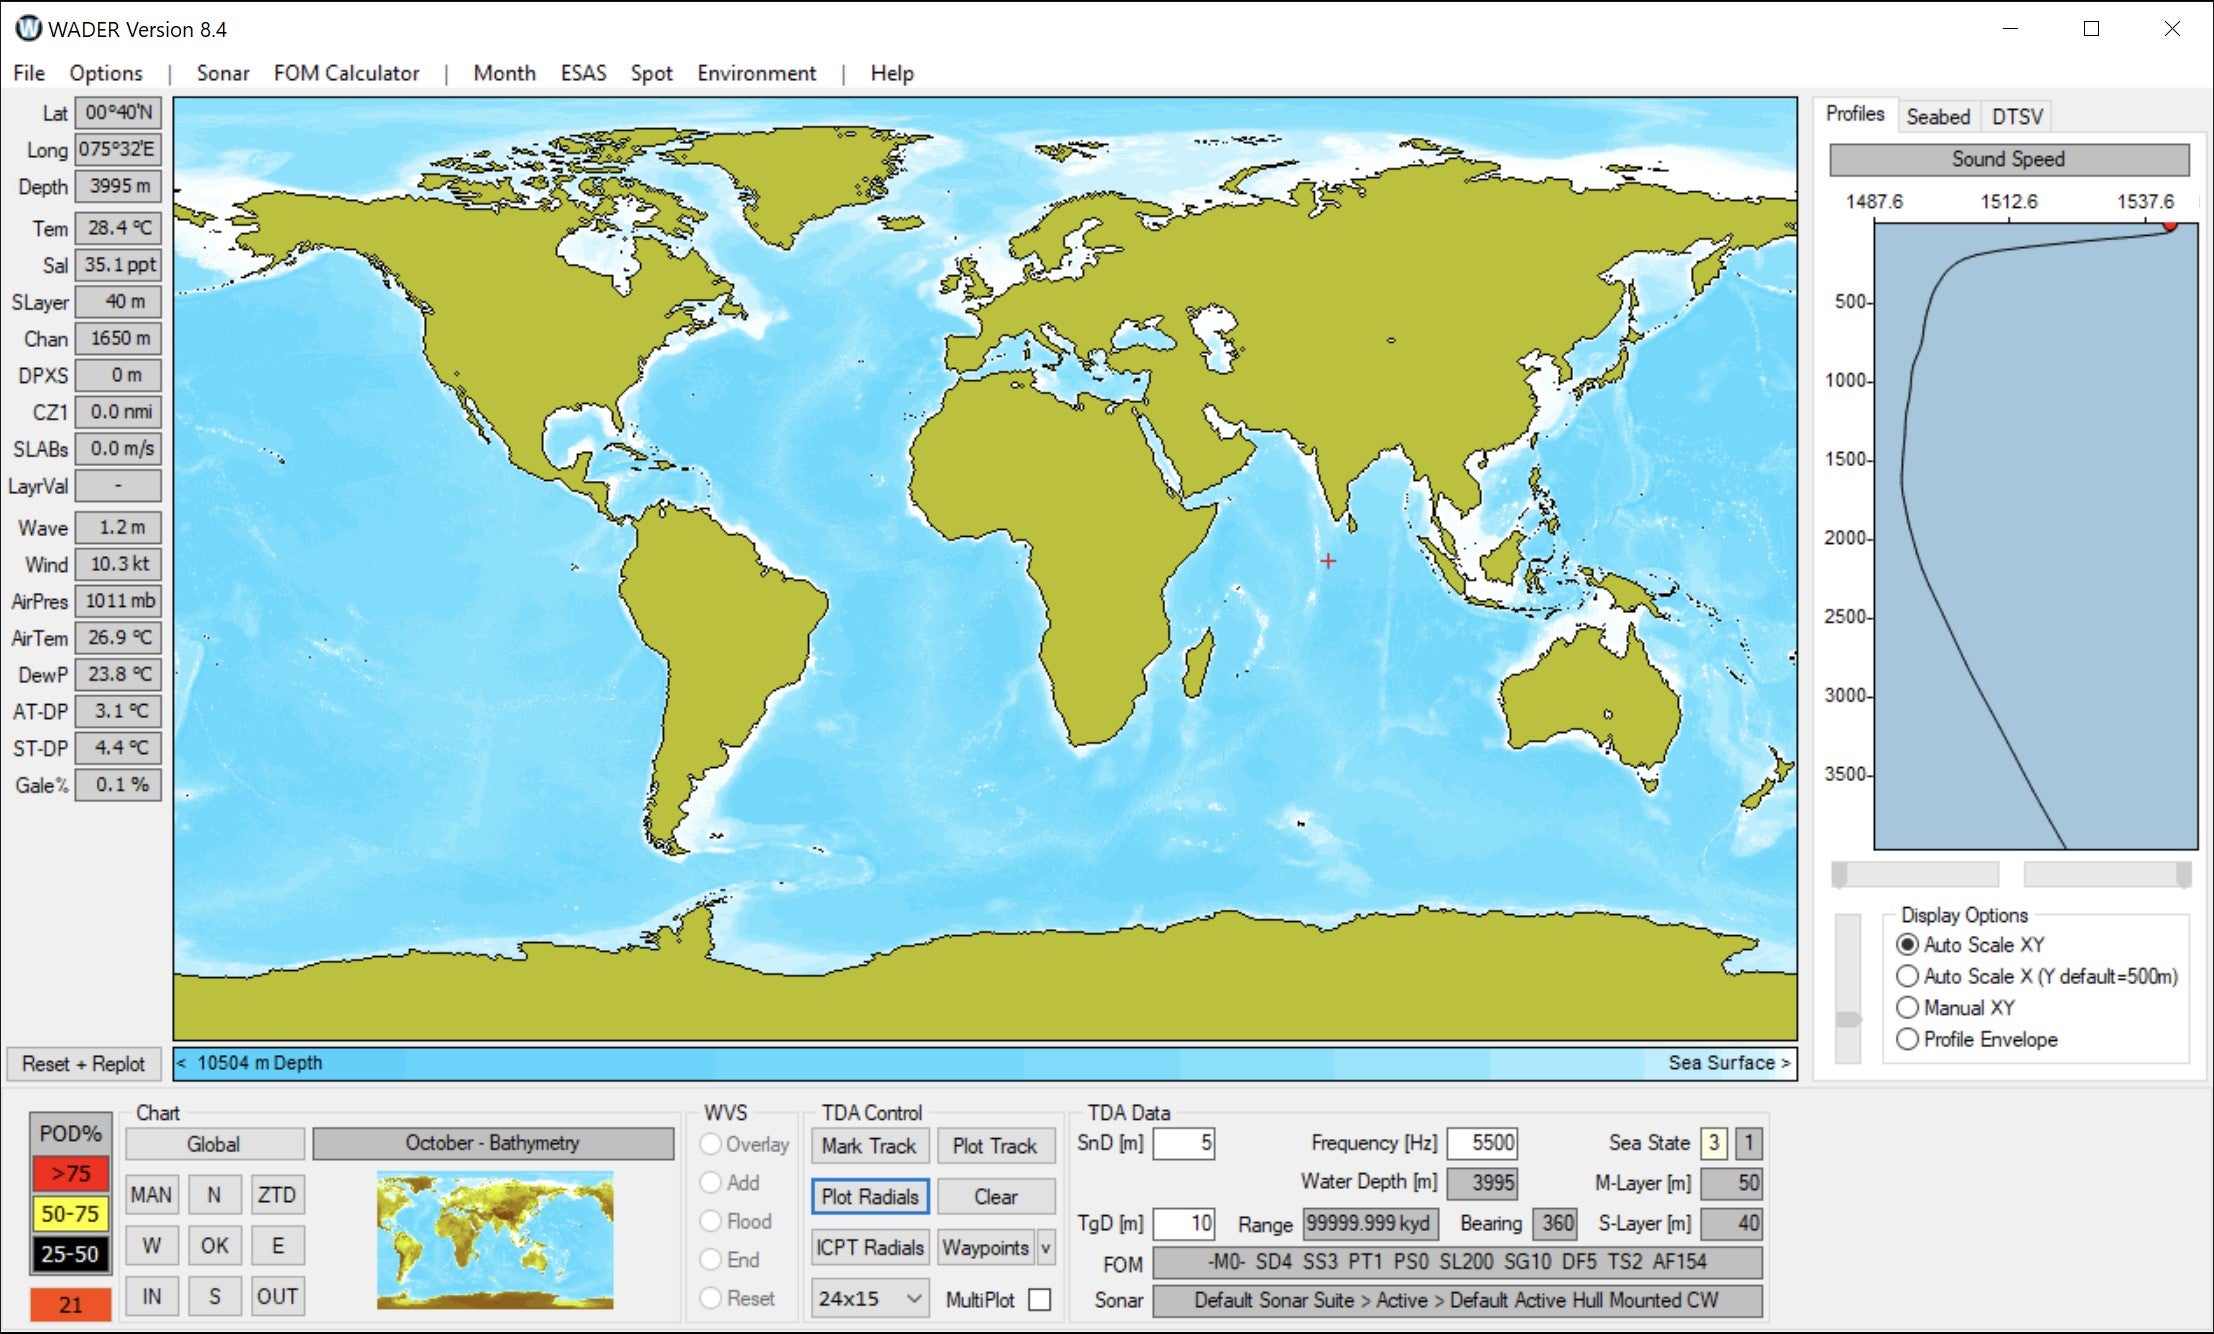Screen dimensions: 2214x1334
Task: Click the WADER app logo icon
Action: [28, 28]
